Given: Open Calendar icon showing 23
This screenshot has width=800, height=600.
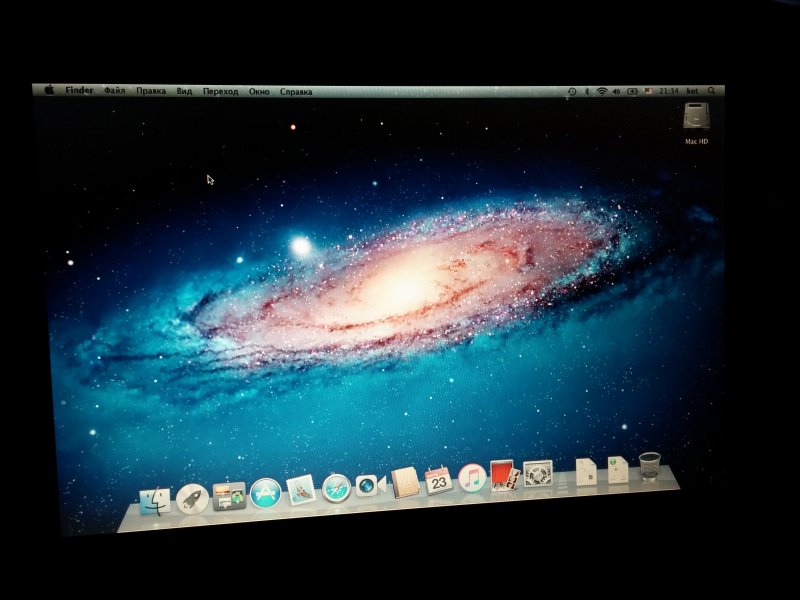Looking at the screenshot, I should [x=439, y=480].
